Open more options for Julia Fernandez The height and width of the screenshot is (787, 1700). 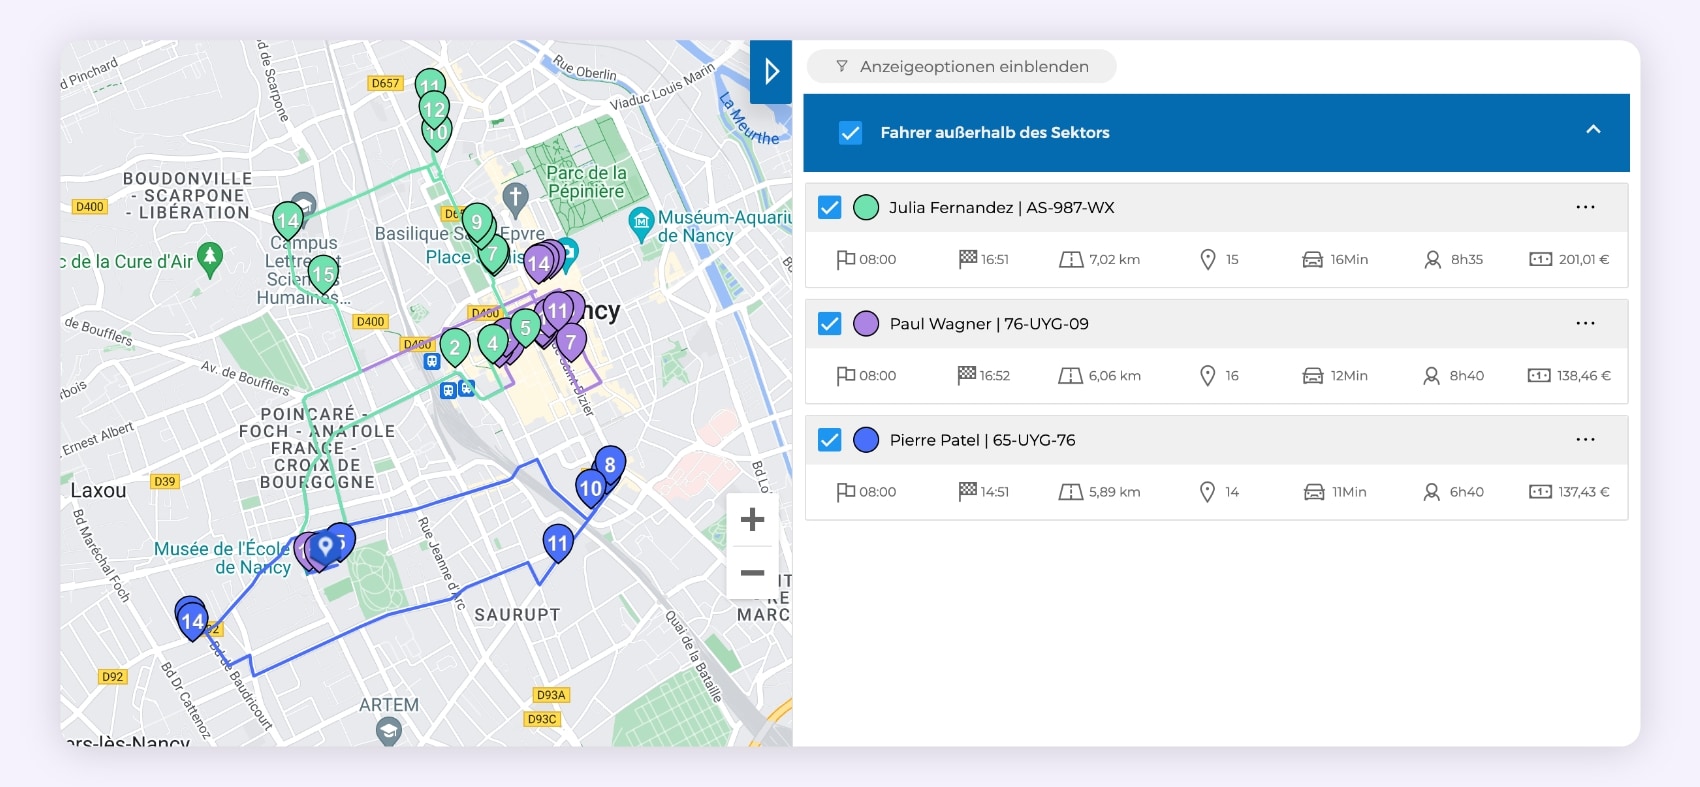(x=1585, y=207)
